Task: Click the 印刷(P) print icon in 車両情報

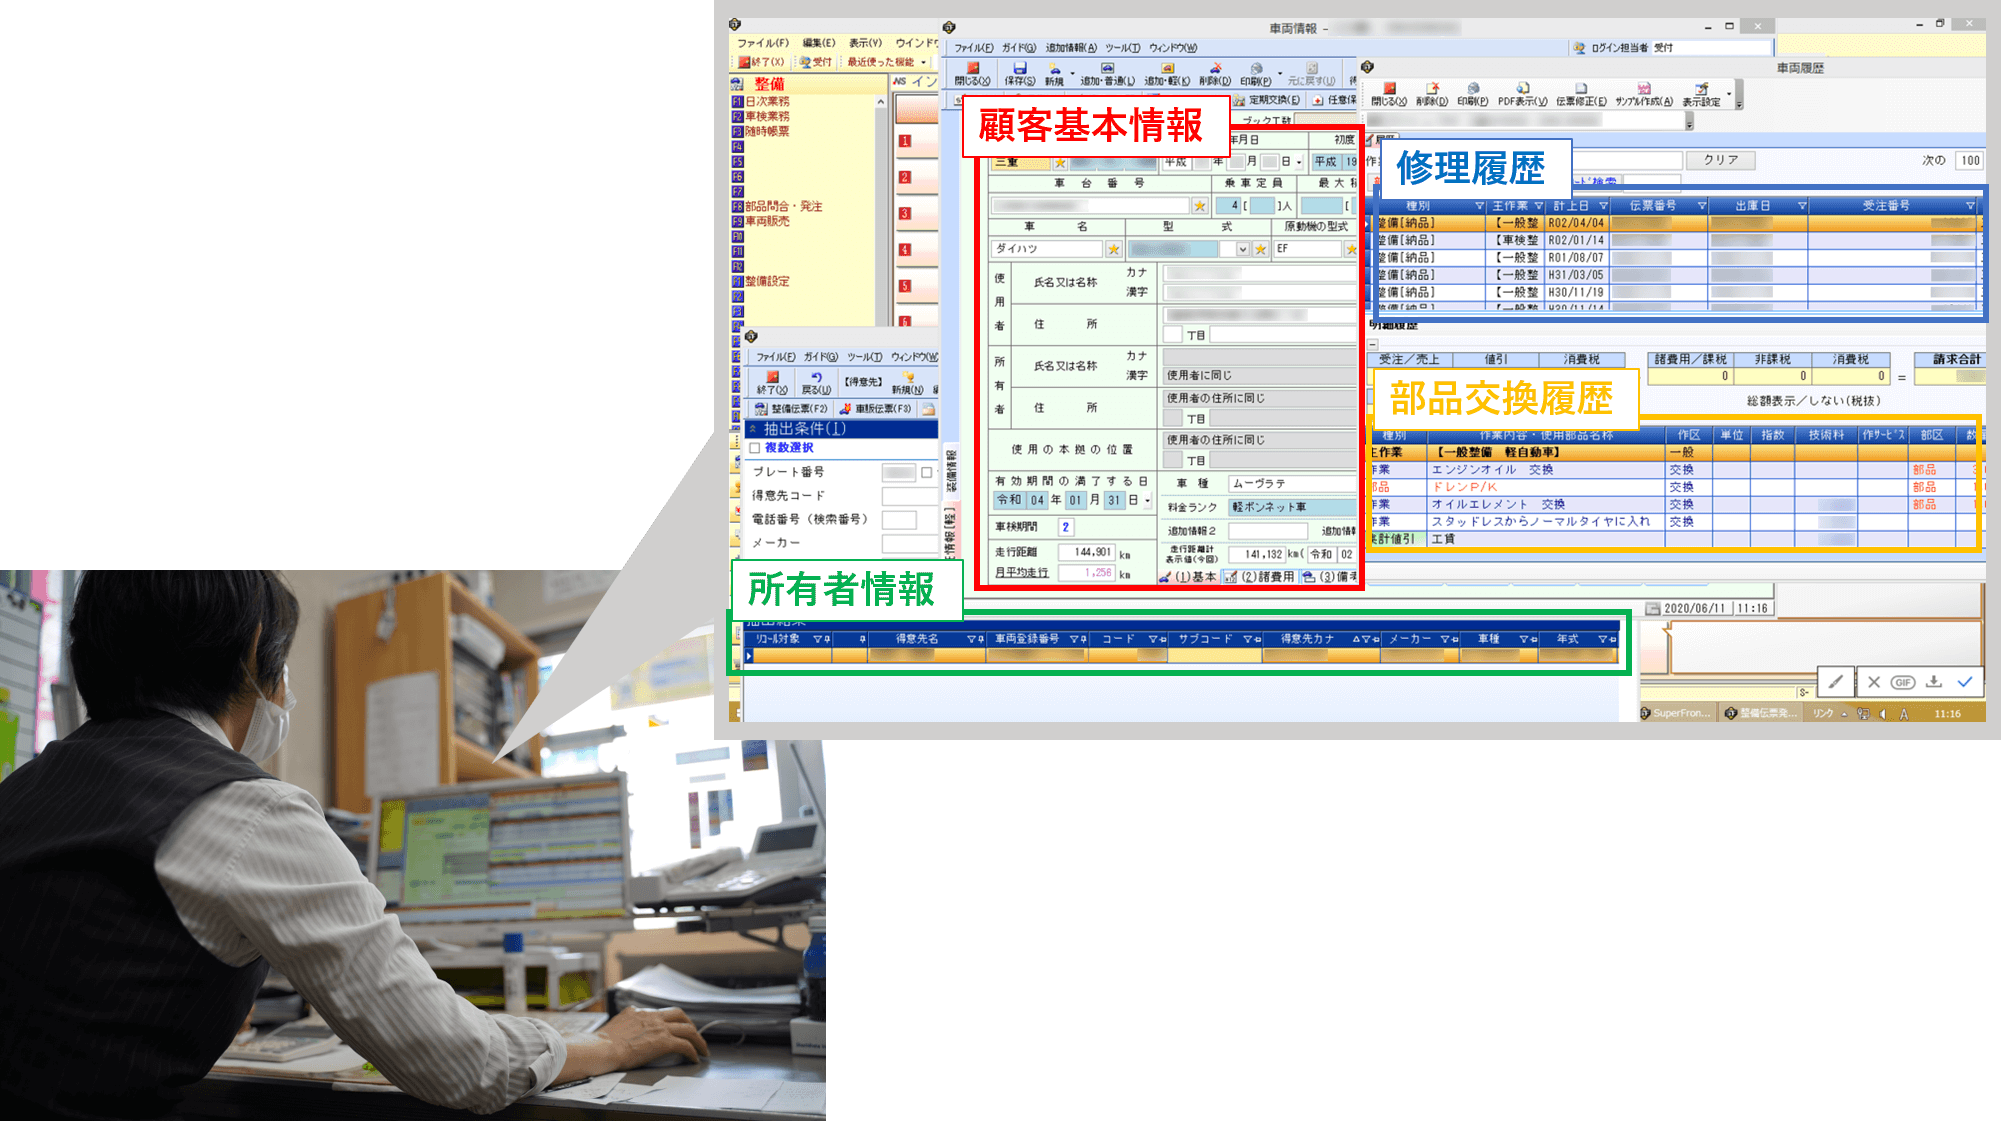Action: click(1255, 75)
